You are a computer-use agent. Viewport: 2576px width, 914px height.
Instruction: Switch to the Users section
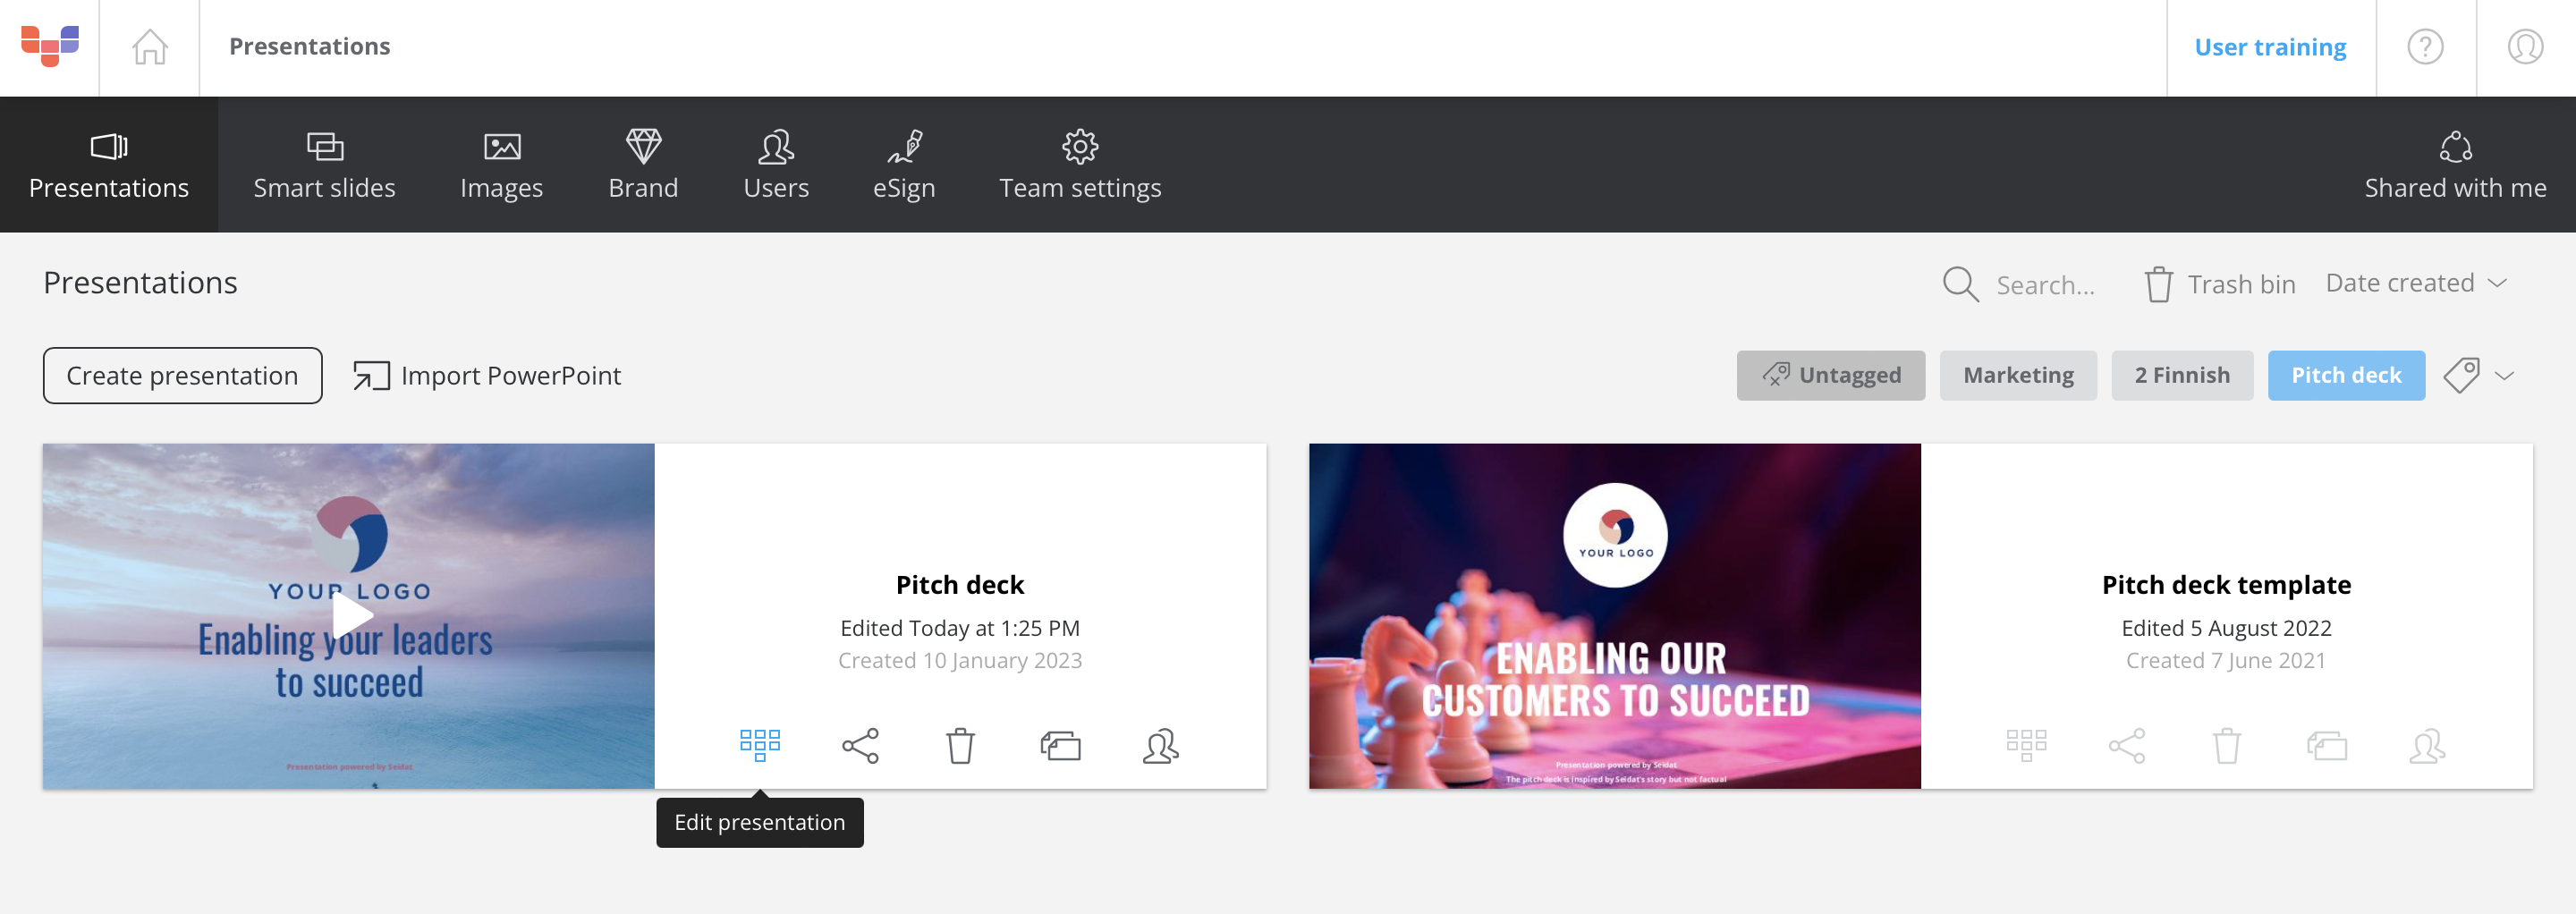coord(776,165)
